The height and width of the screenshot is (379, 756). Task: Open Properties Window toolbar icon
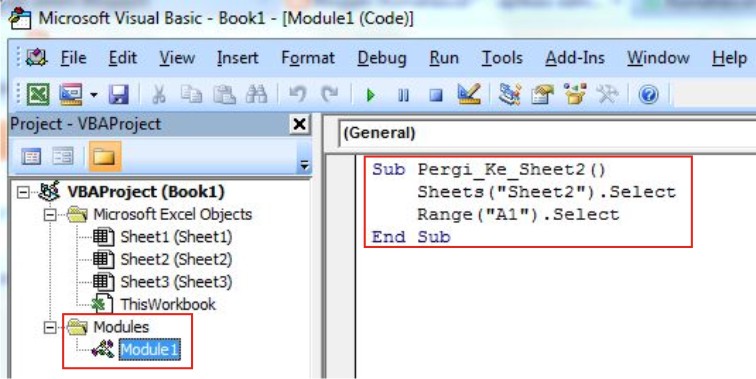click(542, 94)
